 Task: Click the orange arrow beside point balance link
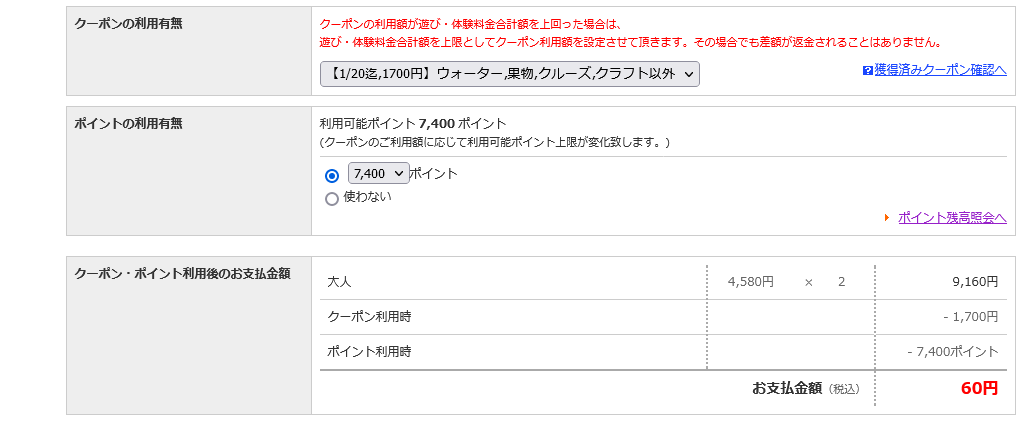pos(887,217)
